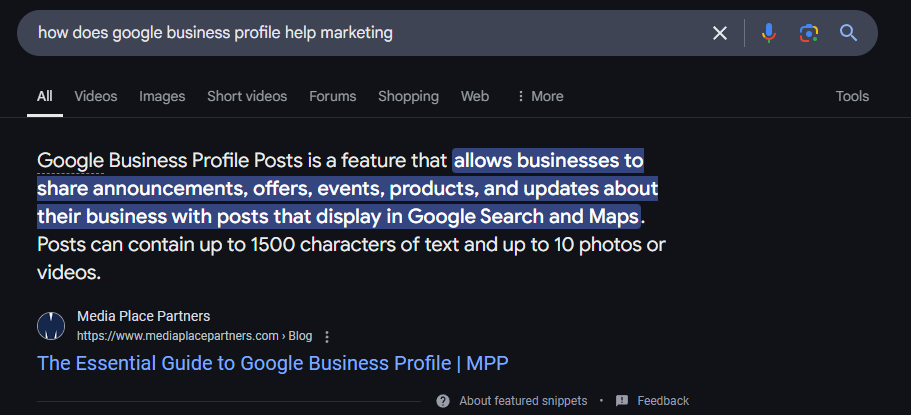Open the Shopping results tab
This screenshot has height=415, width=911.
(408, 96)
